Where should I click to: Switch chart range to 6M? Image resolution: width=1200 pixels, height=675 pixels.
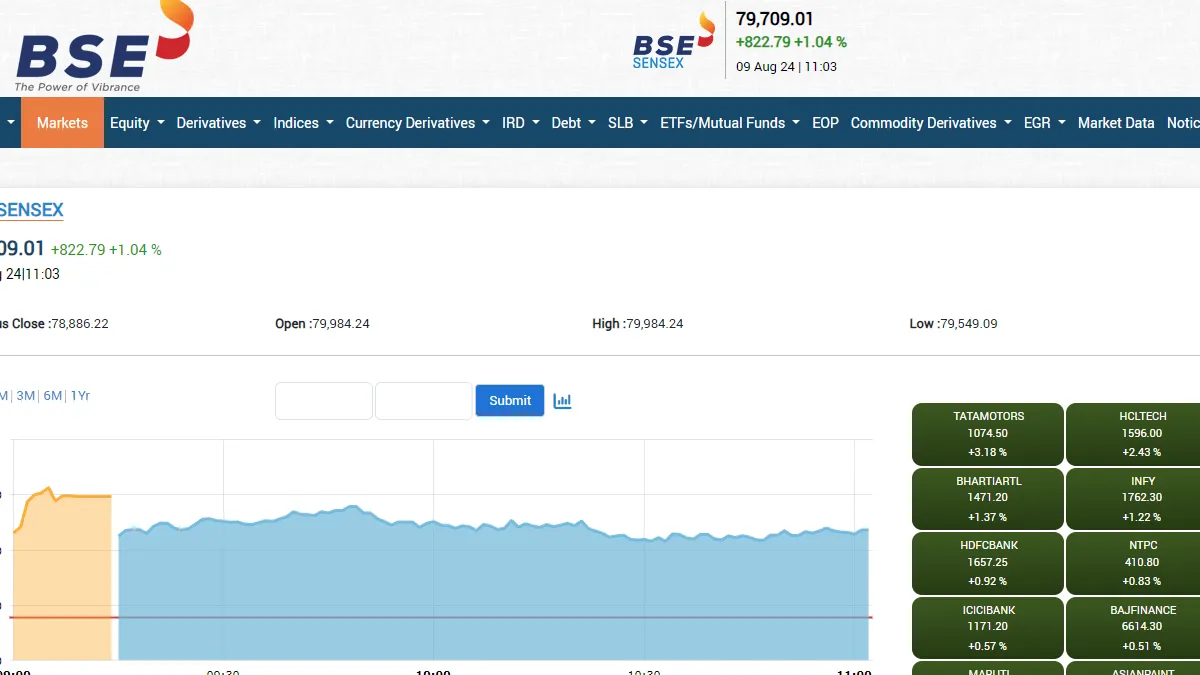(x=53, y=396)
